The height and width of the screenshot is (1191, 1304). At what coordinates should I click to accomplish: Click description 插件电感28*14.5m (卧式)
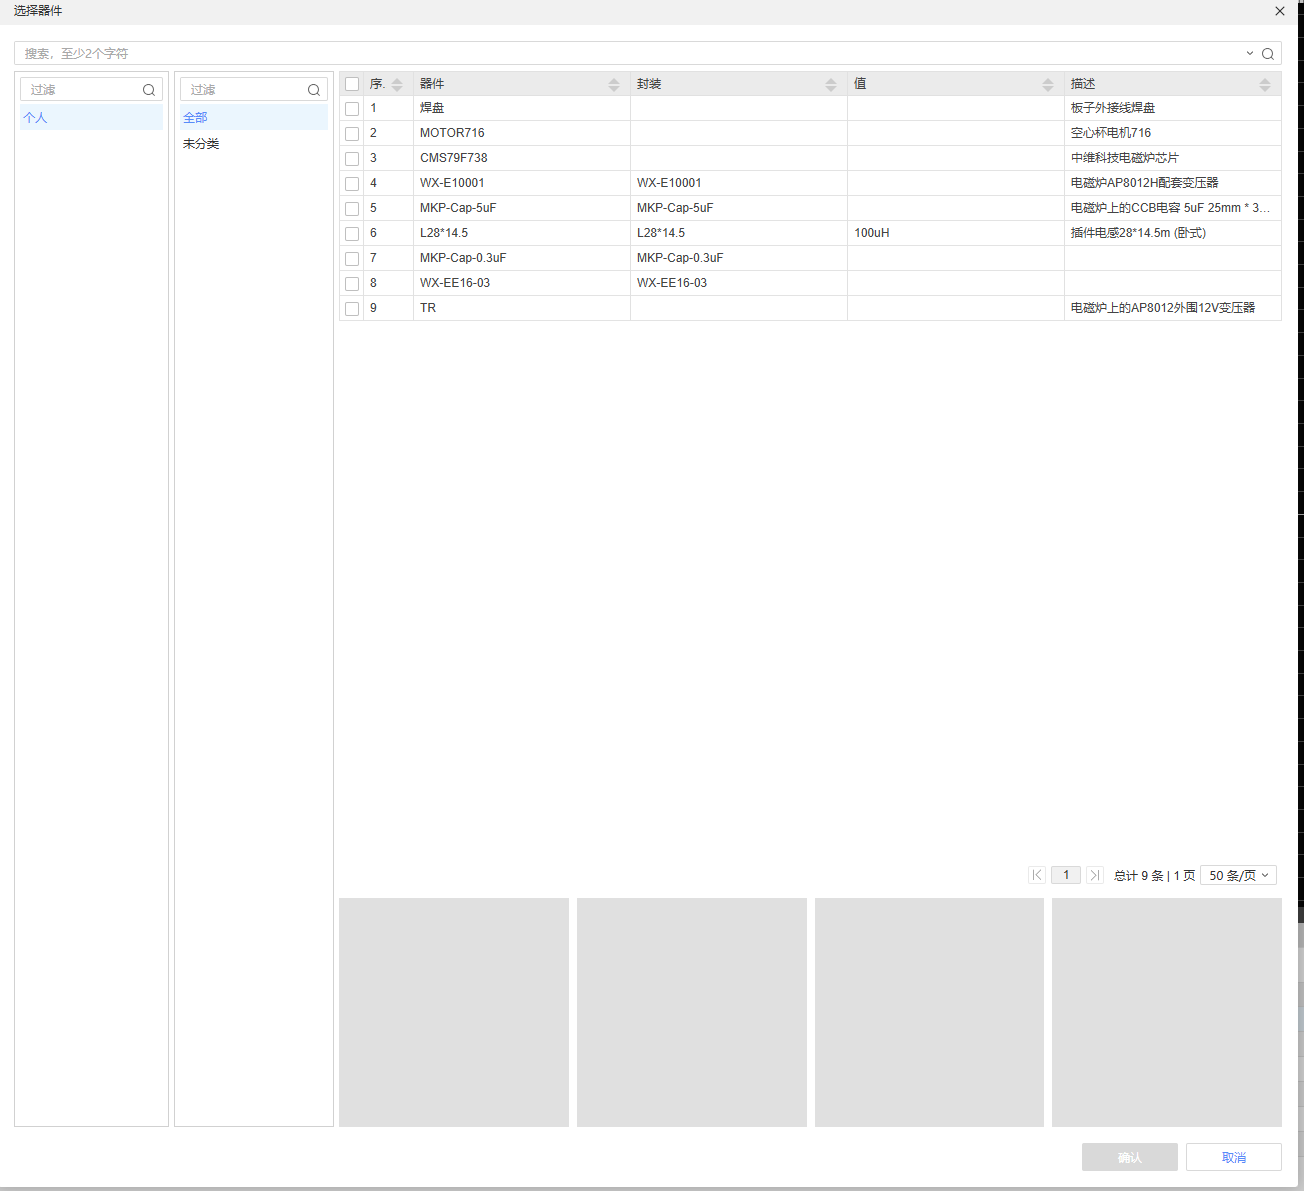[x=1139, y=233]
